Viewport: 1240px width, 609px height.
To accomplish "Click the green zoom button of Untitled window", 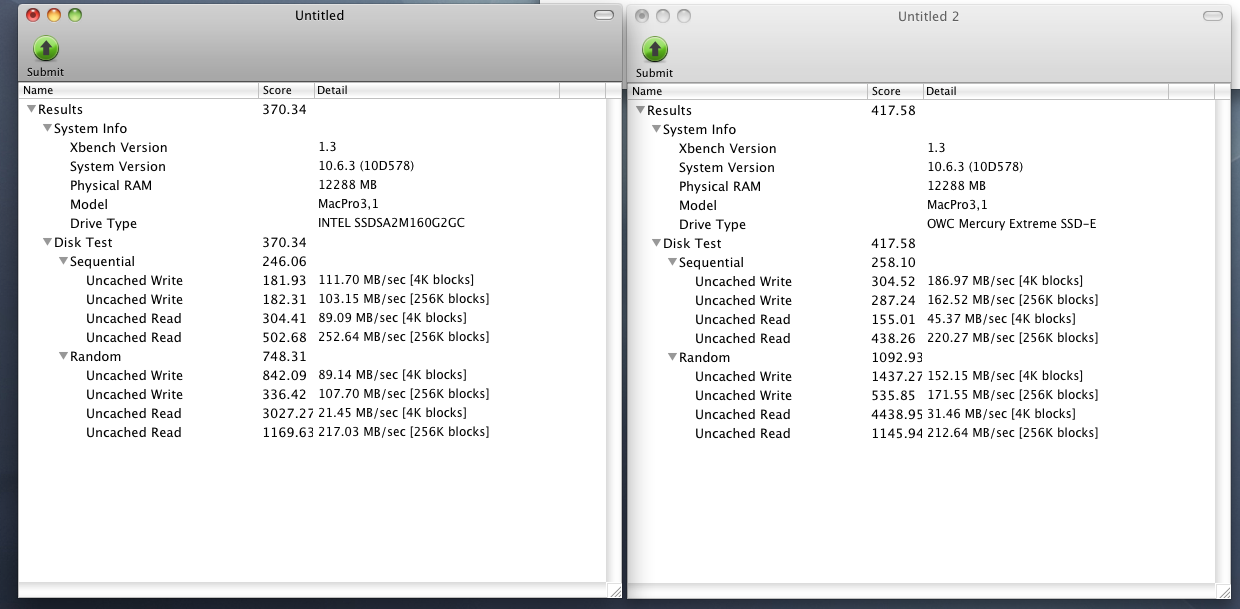I will 75,15.
